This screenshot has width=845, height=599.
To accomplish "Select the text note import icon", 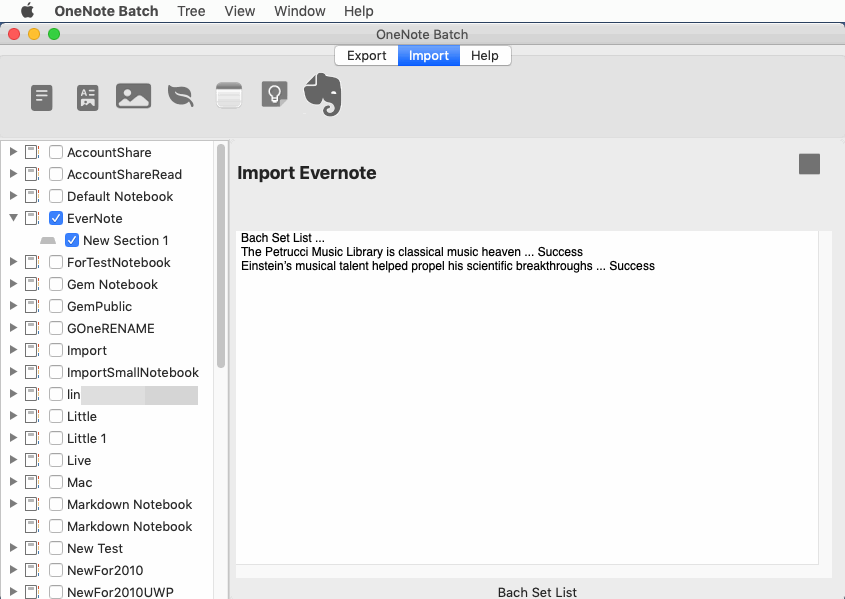I will point(41,96).
